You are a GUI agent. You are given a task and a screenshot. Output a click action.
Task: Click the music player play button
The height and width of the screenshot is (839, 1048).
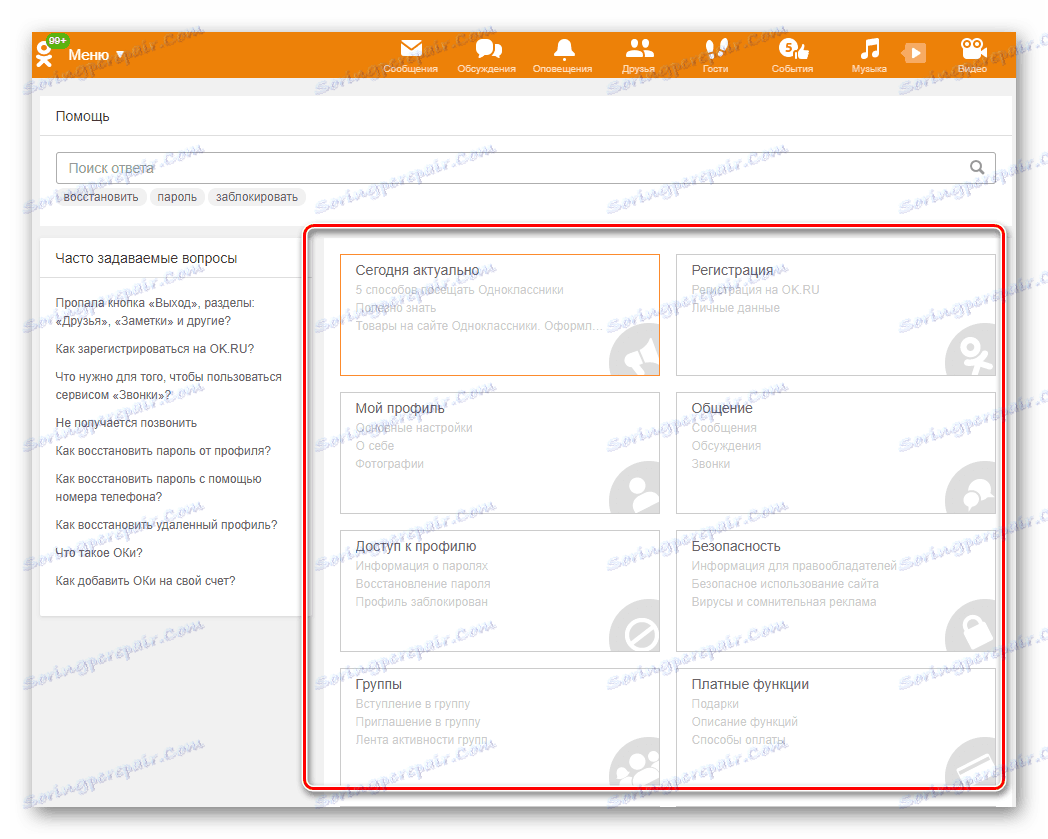pyautogui.click(x=914, y=53)
